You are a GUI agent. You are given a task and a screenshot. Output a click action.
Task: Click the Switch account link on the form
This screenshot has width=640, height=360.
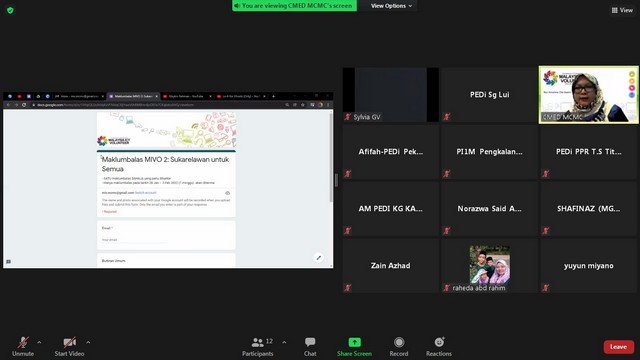click(146, 193)
